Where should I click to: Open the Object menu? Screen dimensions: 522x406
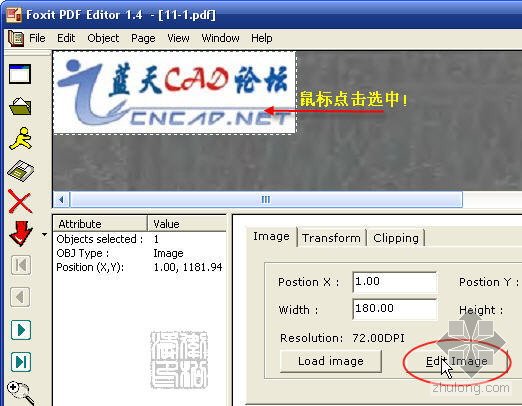coord(103,38)
